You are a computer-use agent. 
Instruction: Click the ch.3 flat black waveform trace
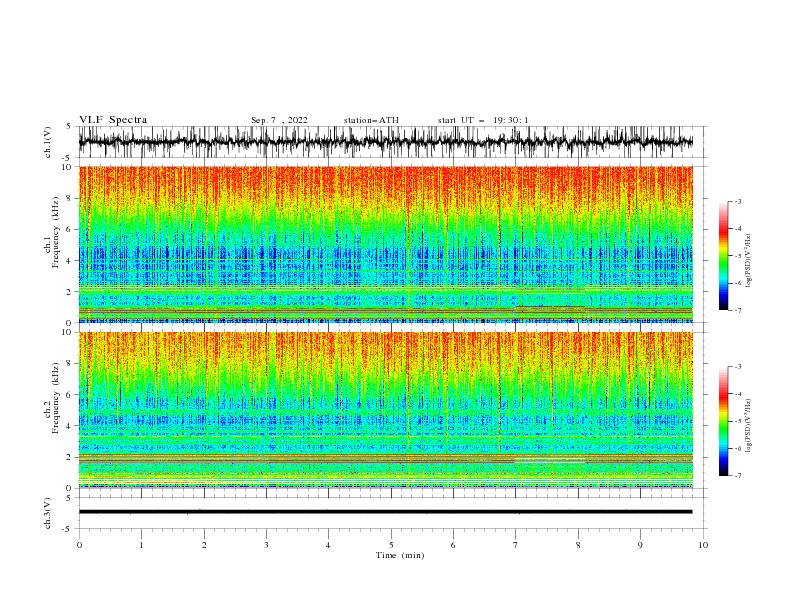tap(385, 512)
